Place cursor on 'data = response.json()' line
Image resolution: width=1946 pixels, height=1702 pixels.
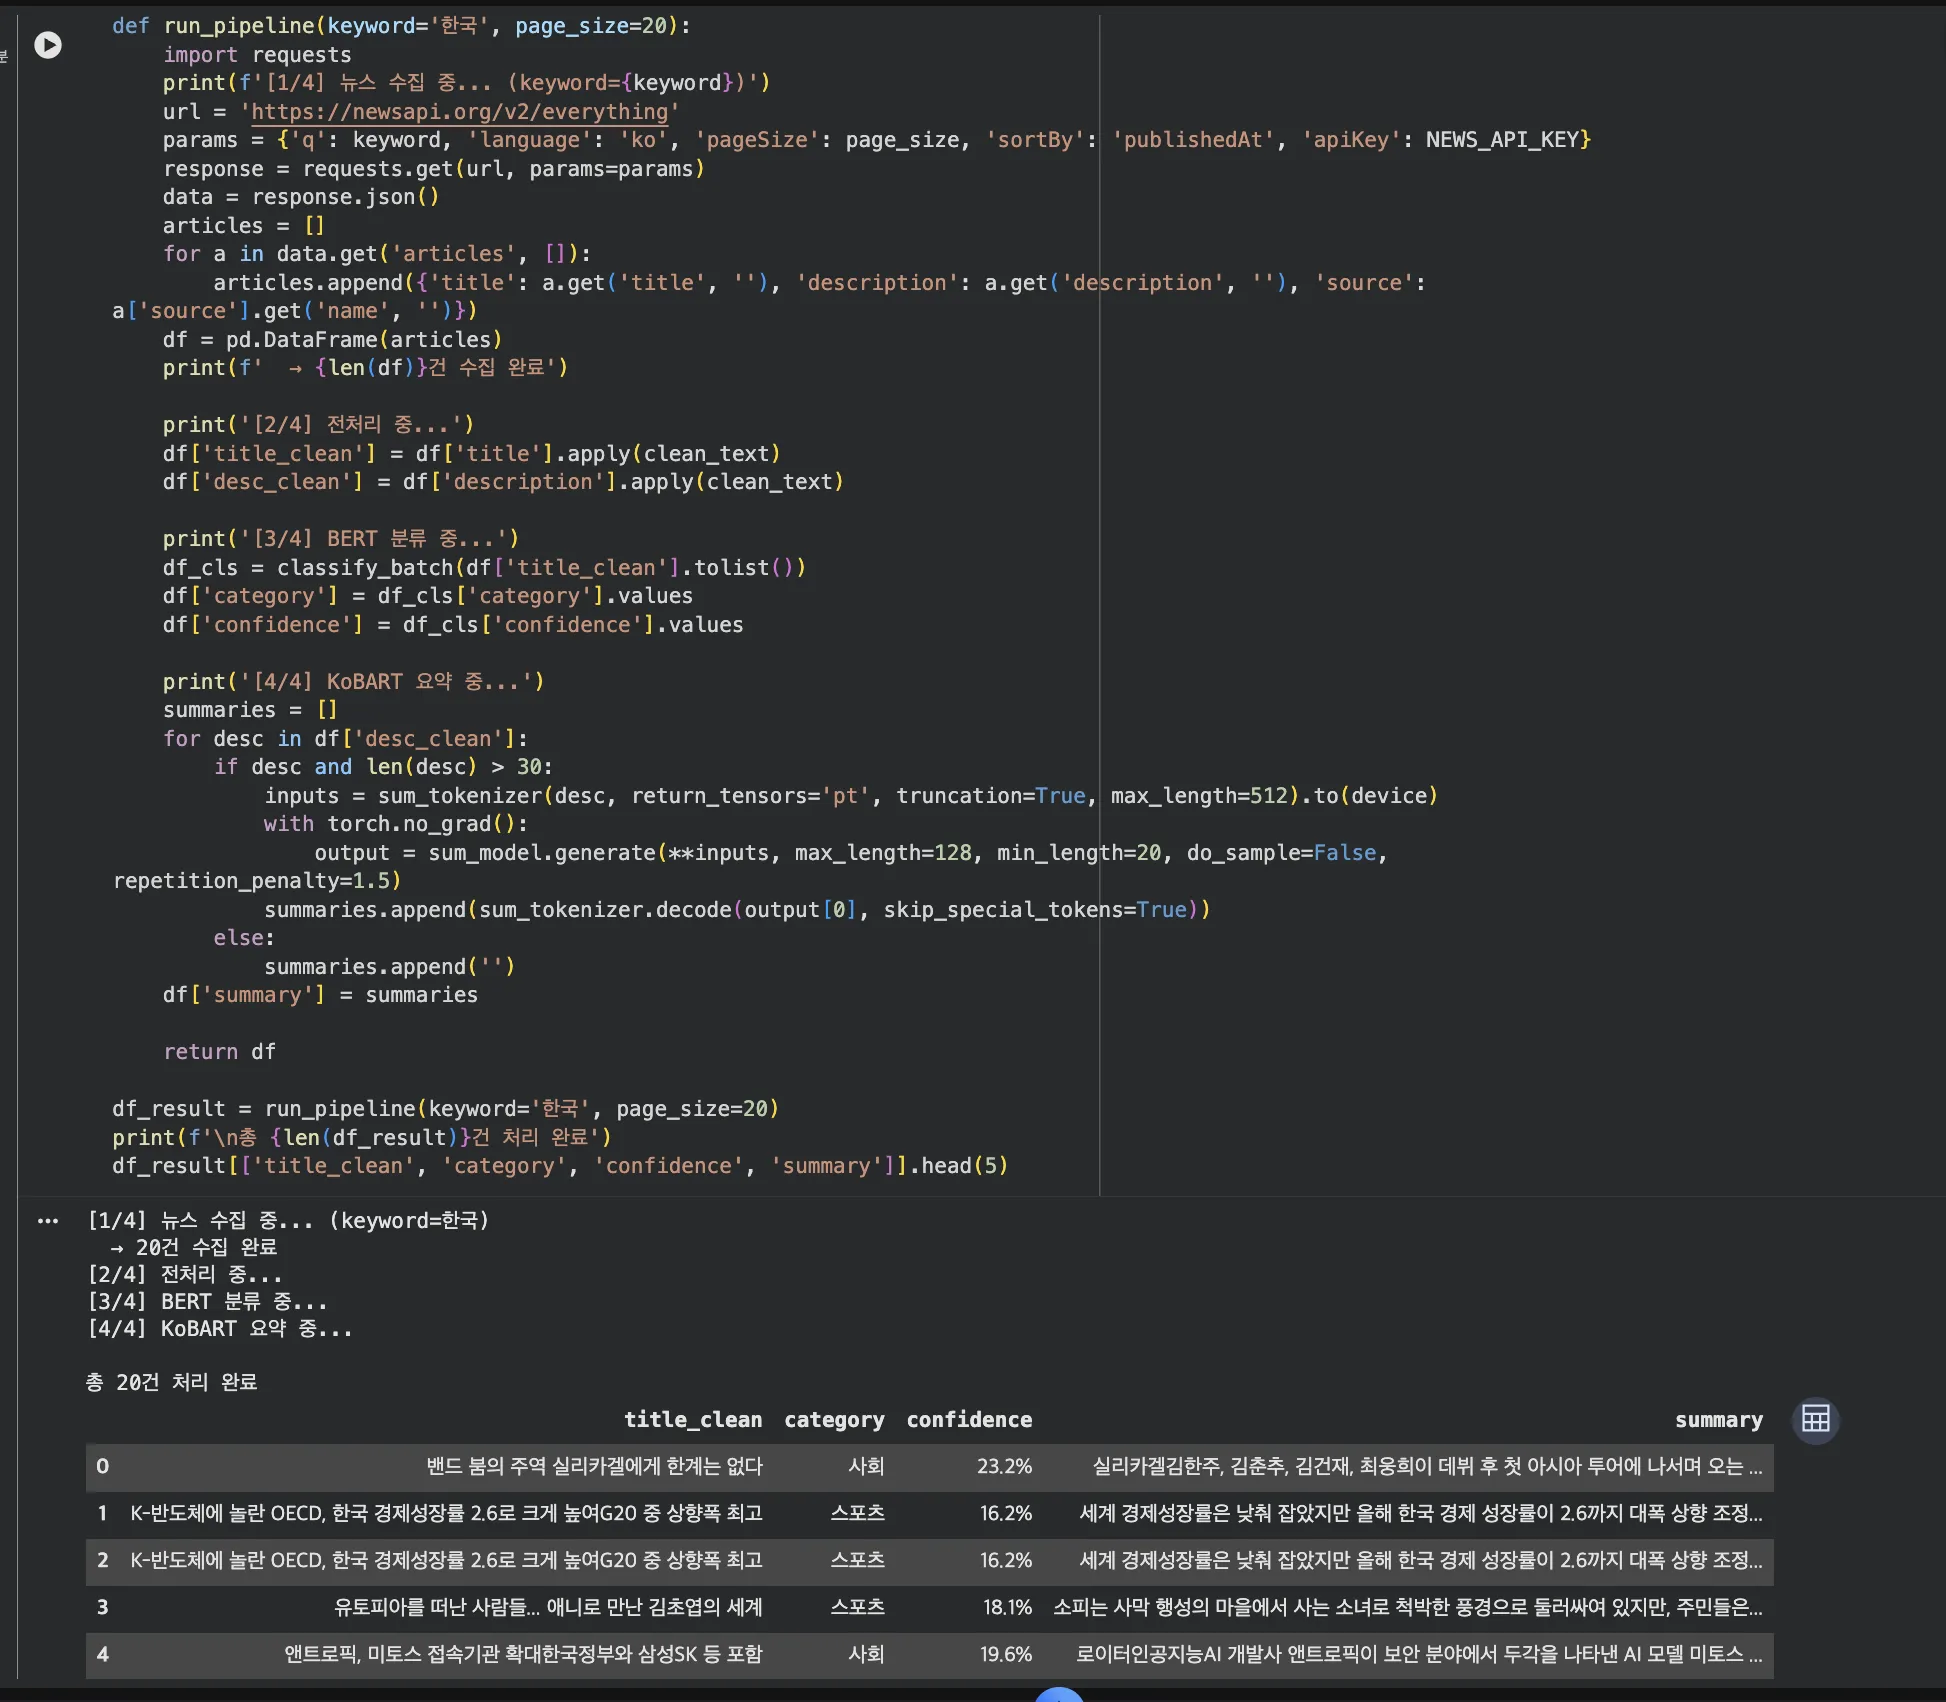coord(301,197)
